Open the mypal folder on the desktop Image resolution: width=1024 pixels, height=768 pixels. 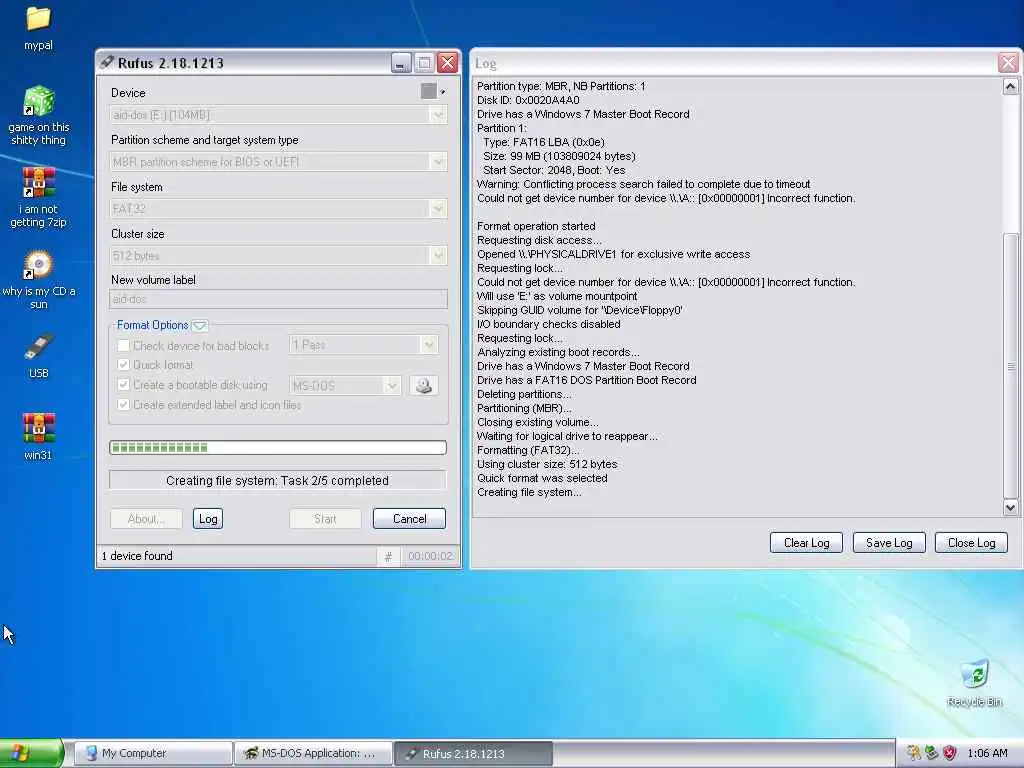coord(38,18)
